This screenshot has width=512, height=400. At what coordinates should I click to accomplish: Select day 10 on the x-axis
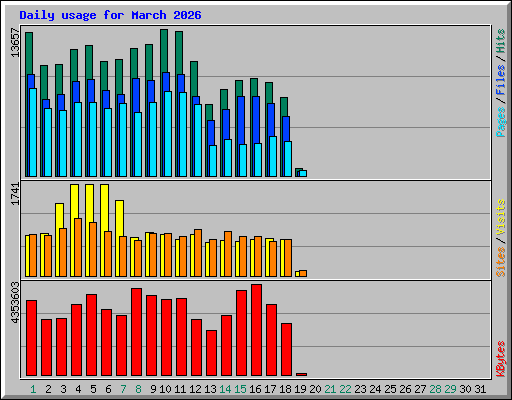(165, 389)
